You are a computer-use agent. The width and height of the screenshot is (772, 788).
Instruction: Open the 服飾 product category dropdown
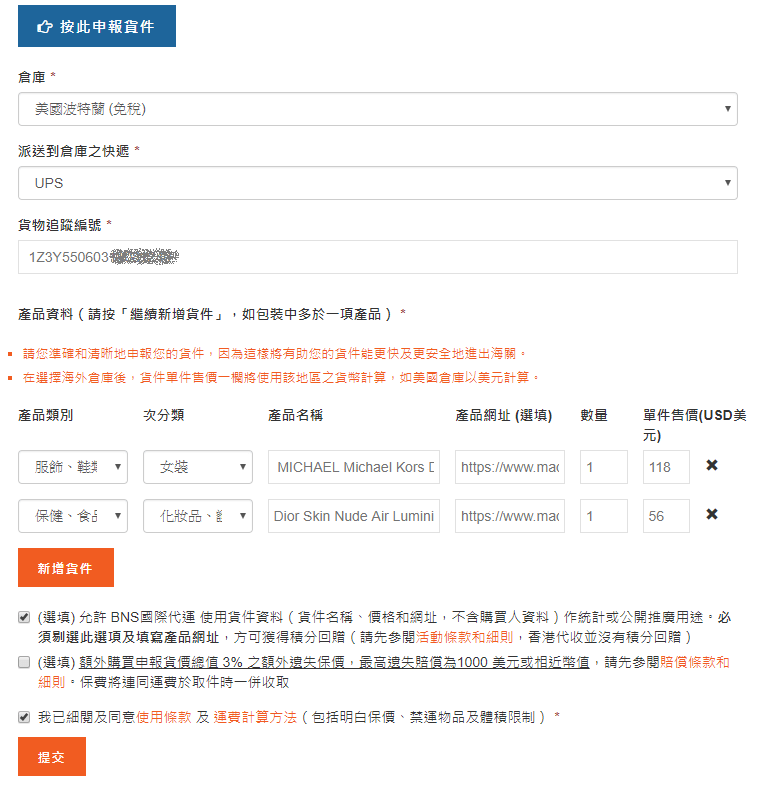(73, 467)
